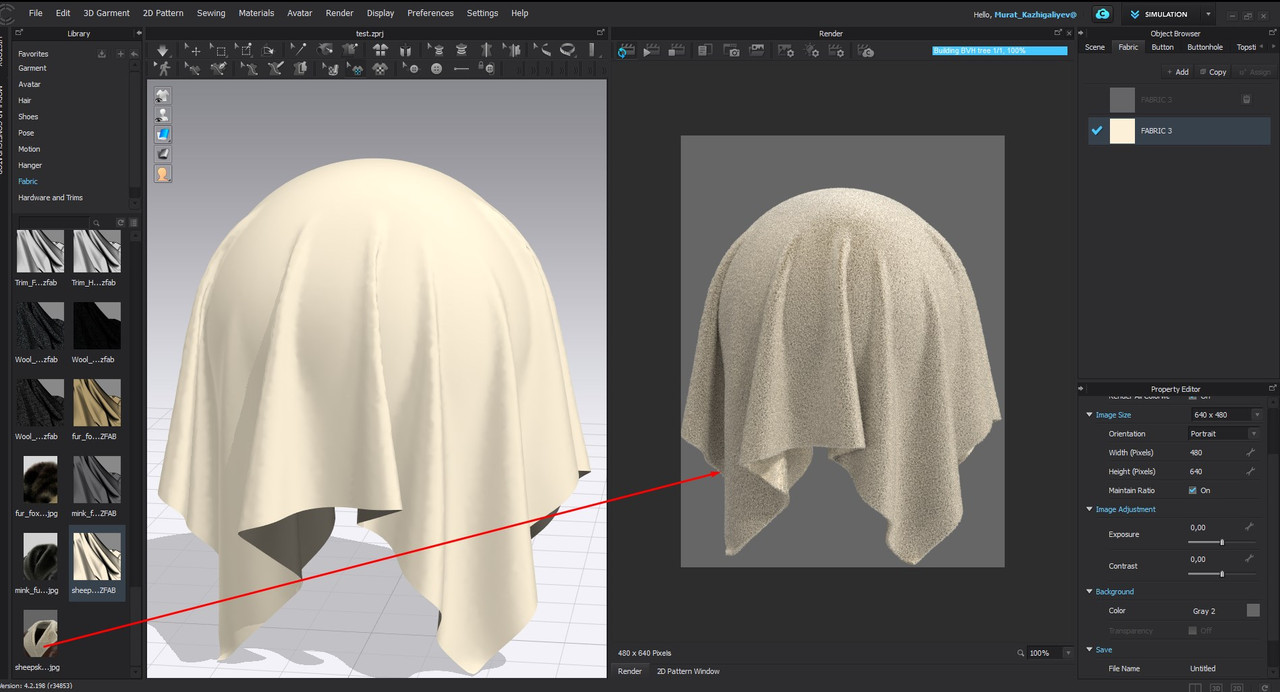The image size is (1280, 692).
Task: Click the Interactive Render sync icon
Action: [624, 51]
